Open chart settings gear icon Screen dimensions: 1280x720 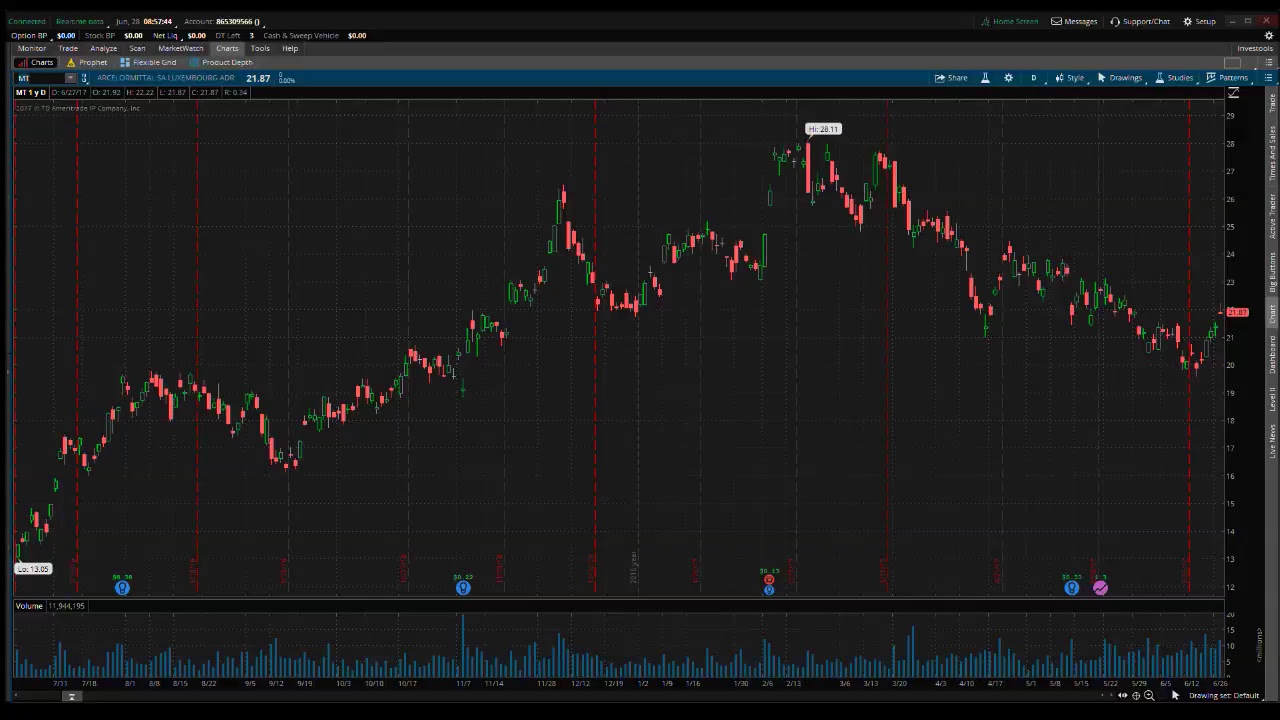(x=1008, y=78)
